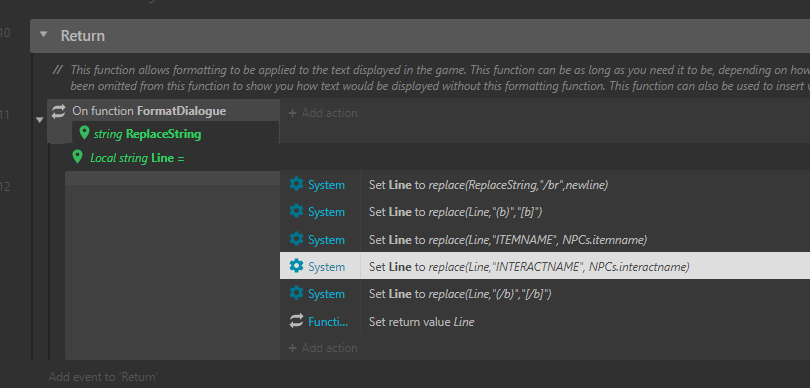Click Add action below Set return value

pyautogui.click(x=323, y=348)
